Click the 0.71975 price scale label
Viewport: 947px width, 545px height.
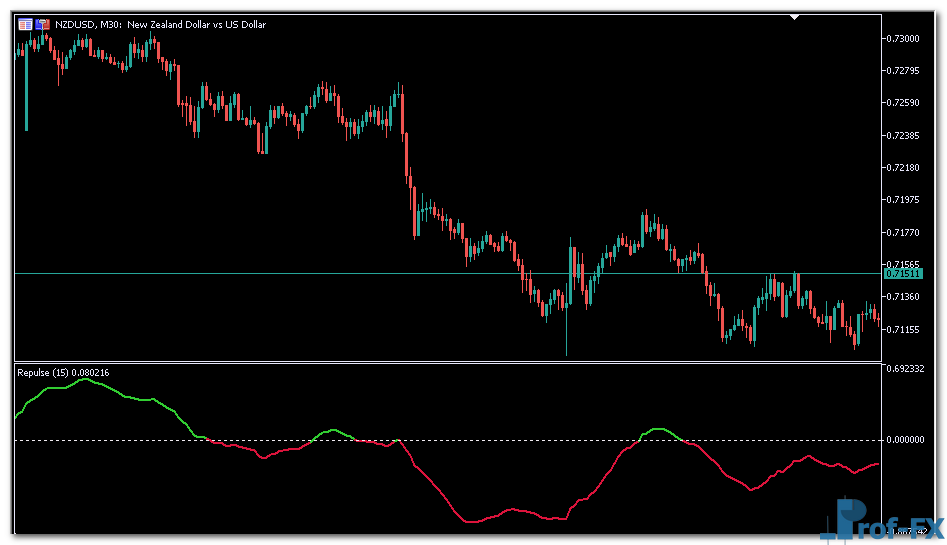[x=904, y=200]
